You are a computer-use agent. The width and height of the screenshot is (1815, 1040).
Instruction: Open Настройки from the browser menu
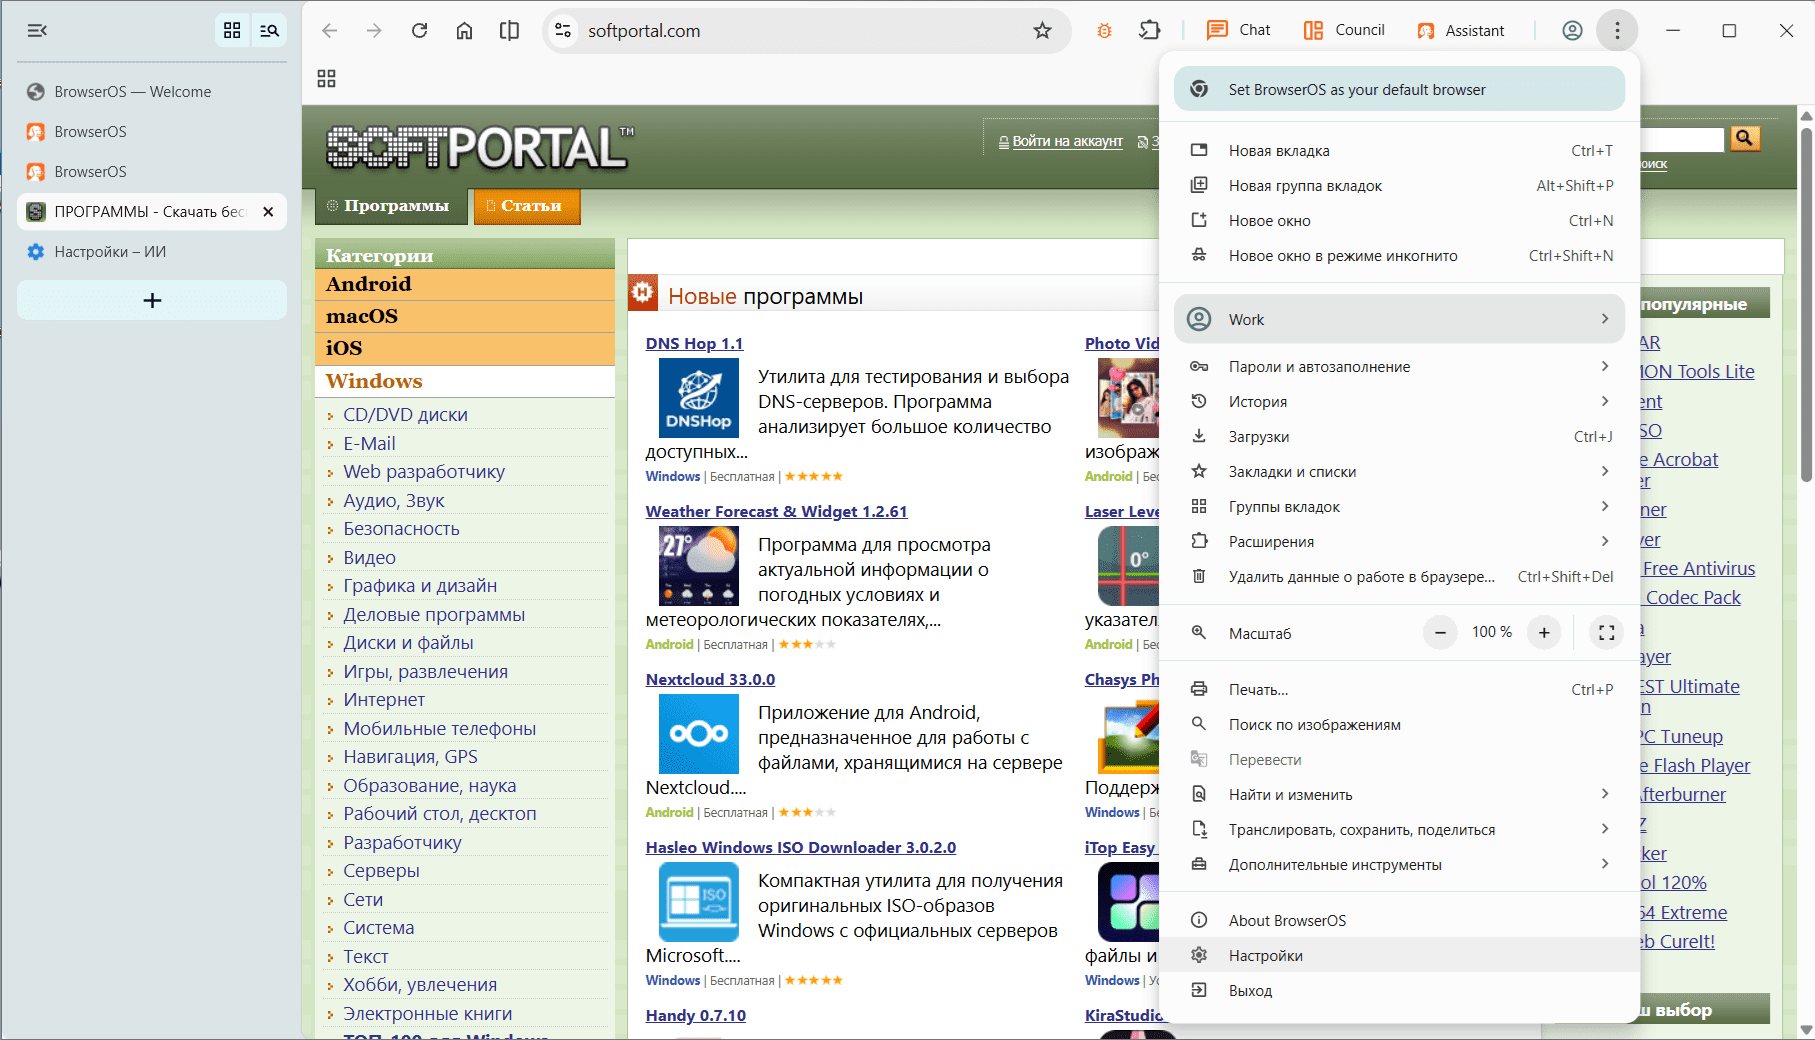click(1399, 956)
